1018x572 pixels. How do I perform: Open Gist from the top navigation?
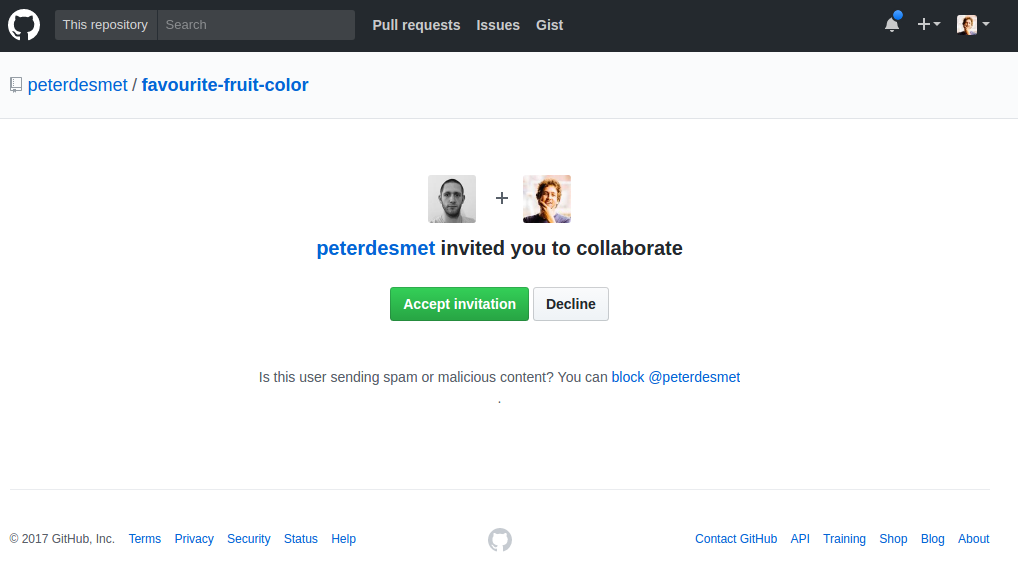(549, 25)
